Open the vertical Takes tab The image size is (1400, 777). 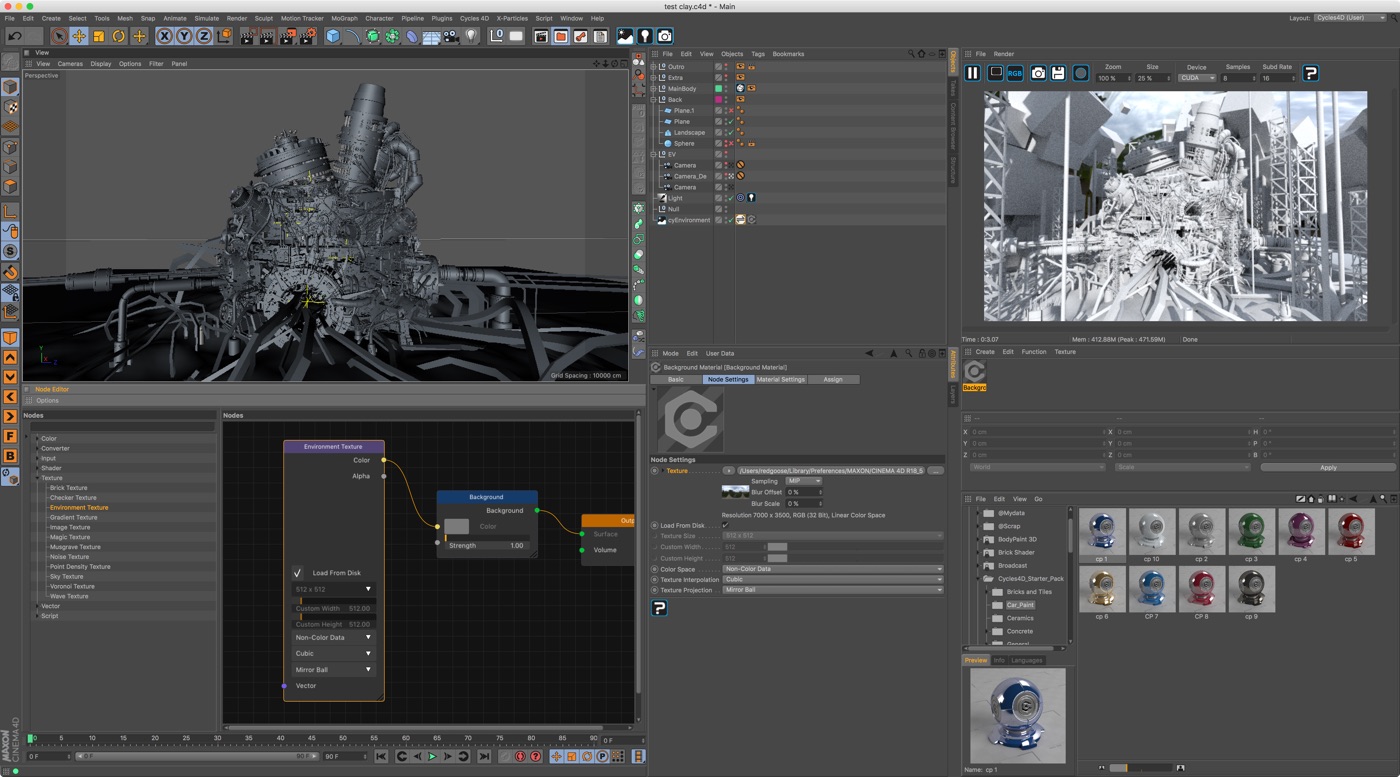pyautogui.click(x=953, y=89)
